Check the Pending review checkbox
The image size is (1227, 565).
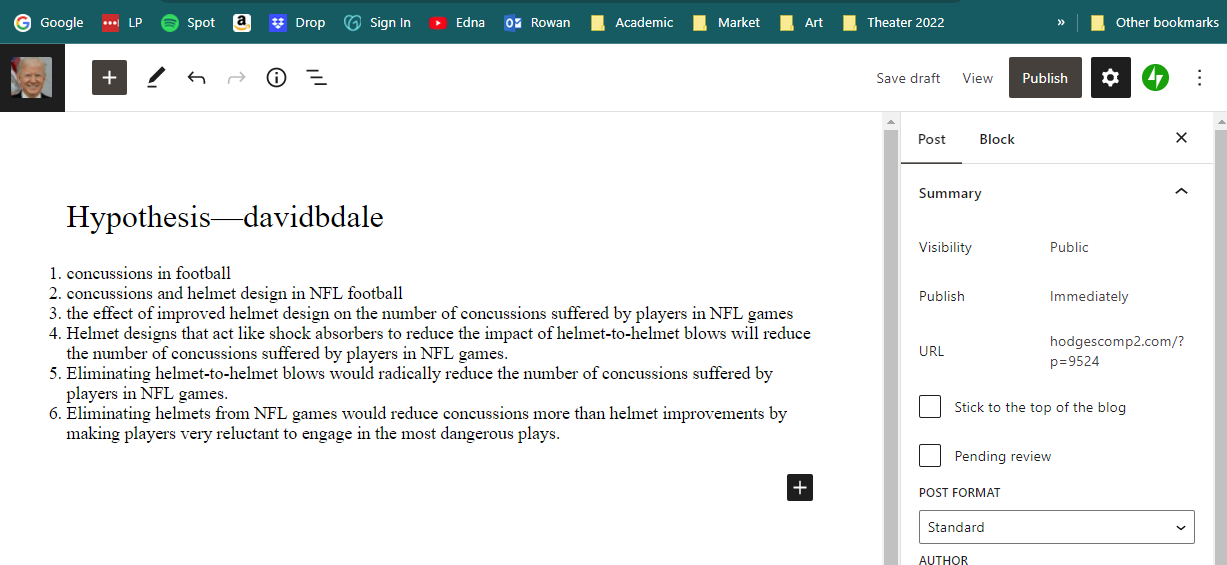coord(930,456)
